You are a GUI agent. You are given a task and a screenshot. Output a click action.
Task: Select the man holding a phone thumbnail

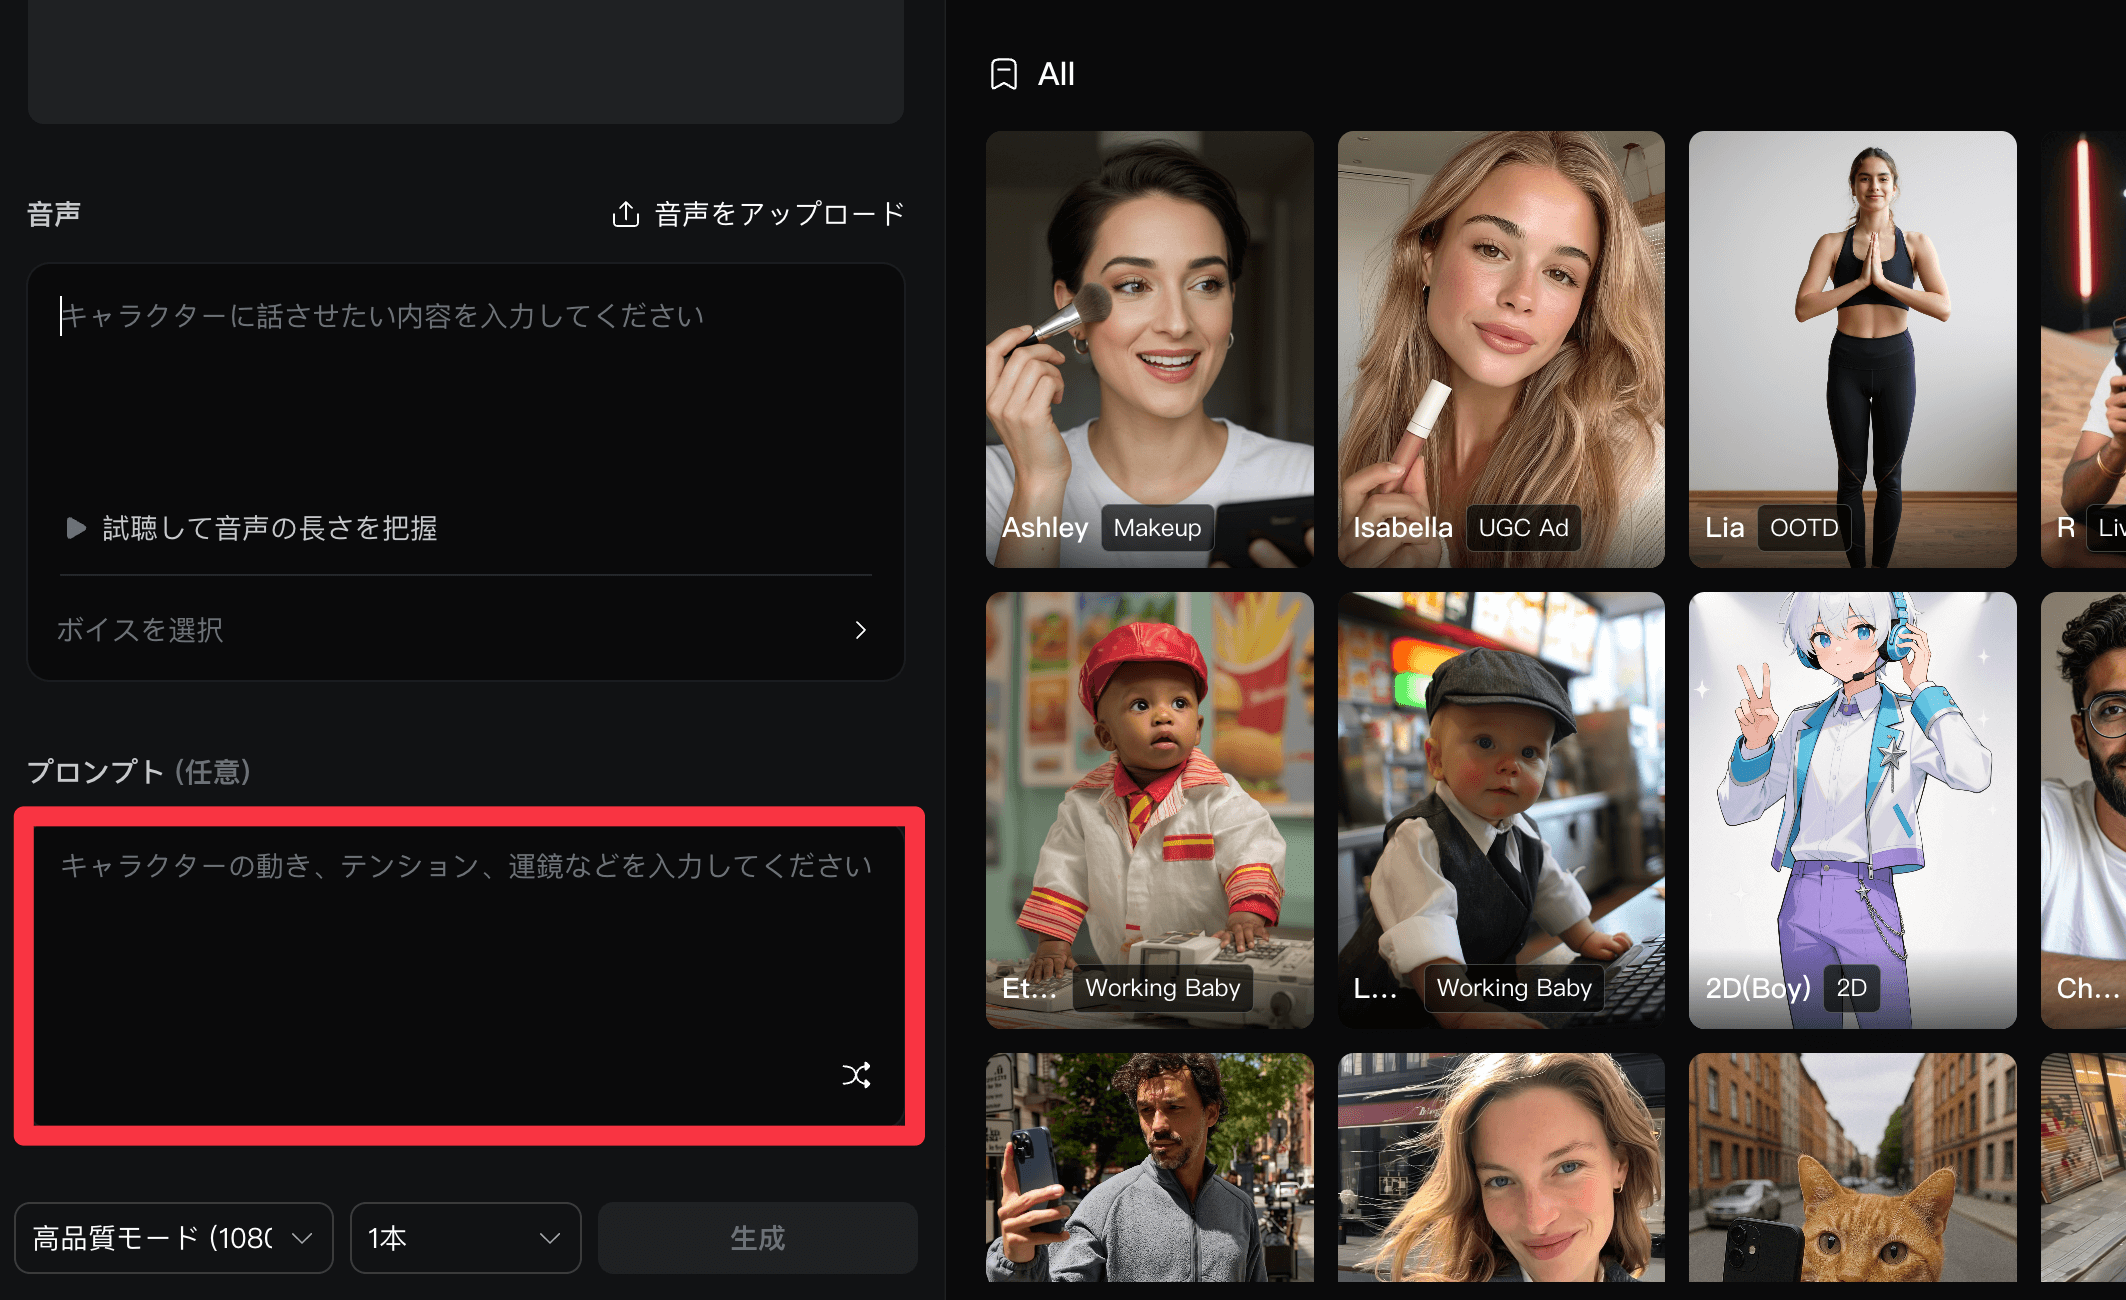[1149, 1170]
